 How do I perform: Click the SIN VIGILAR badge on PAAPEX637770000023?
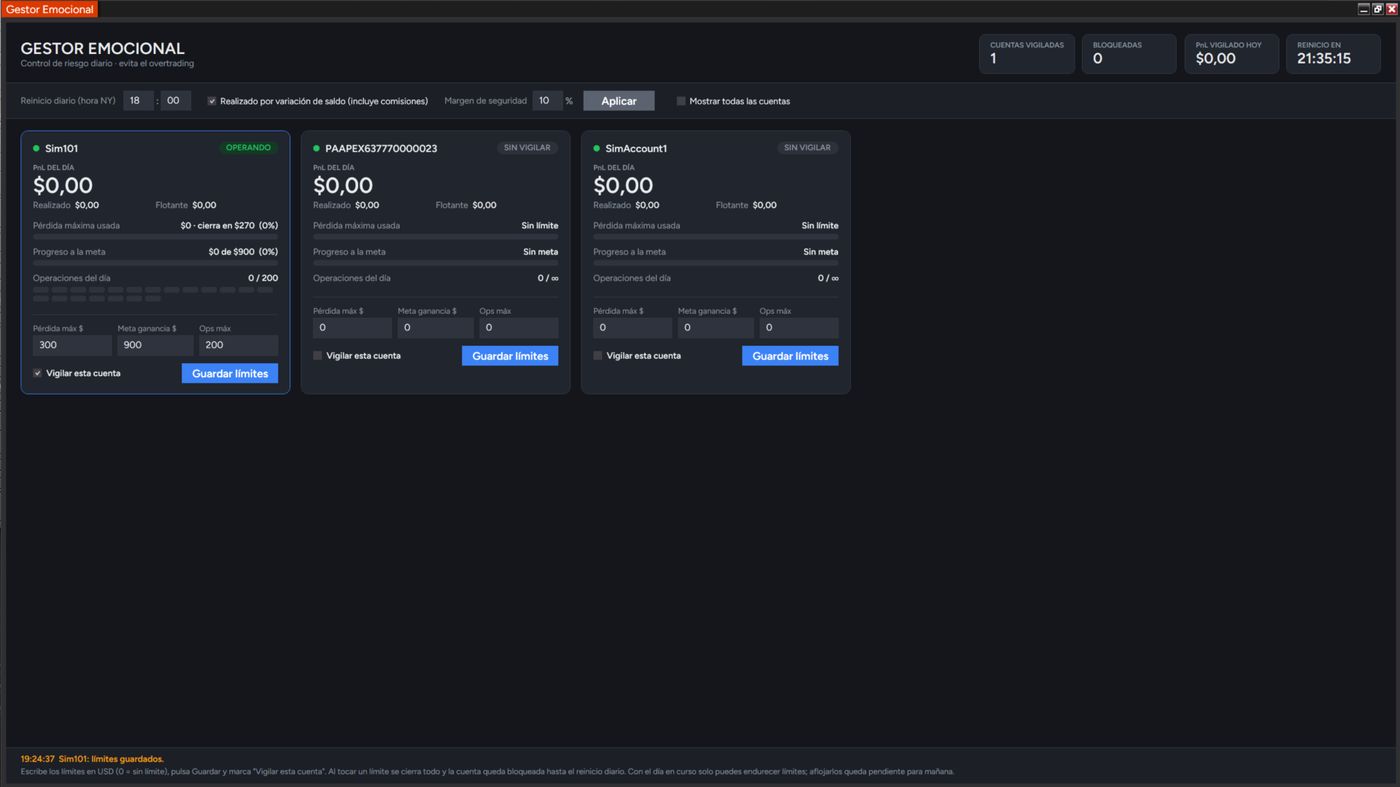(x=527, y=148)
